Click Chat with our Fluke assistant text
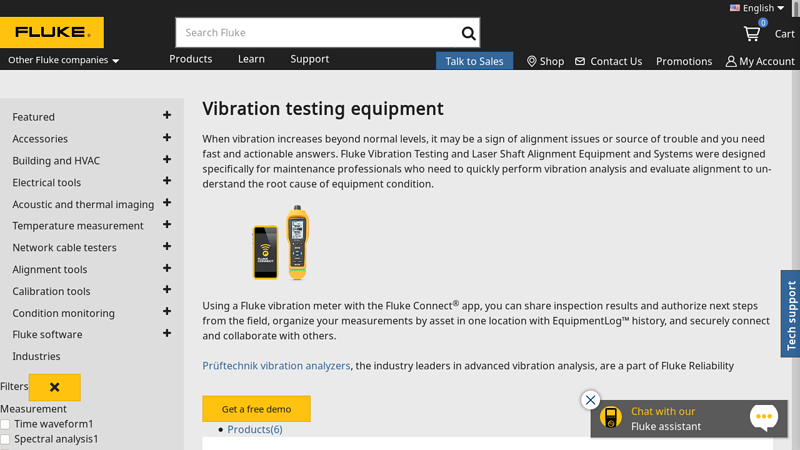800x450 pixels. (x=666, y=419)
